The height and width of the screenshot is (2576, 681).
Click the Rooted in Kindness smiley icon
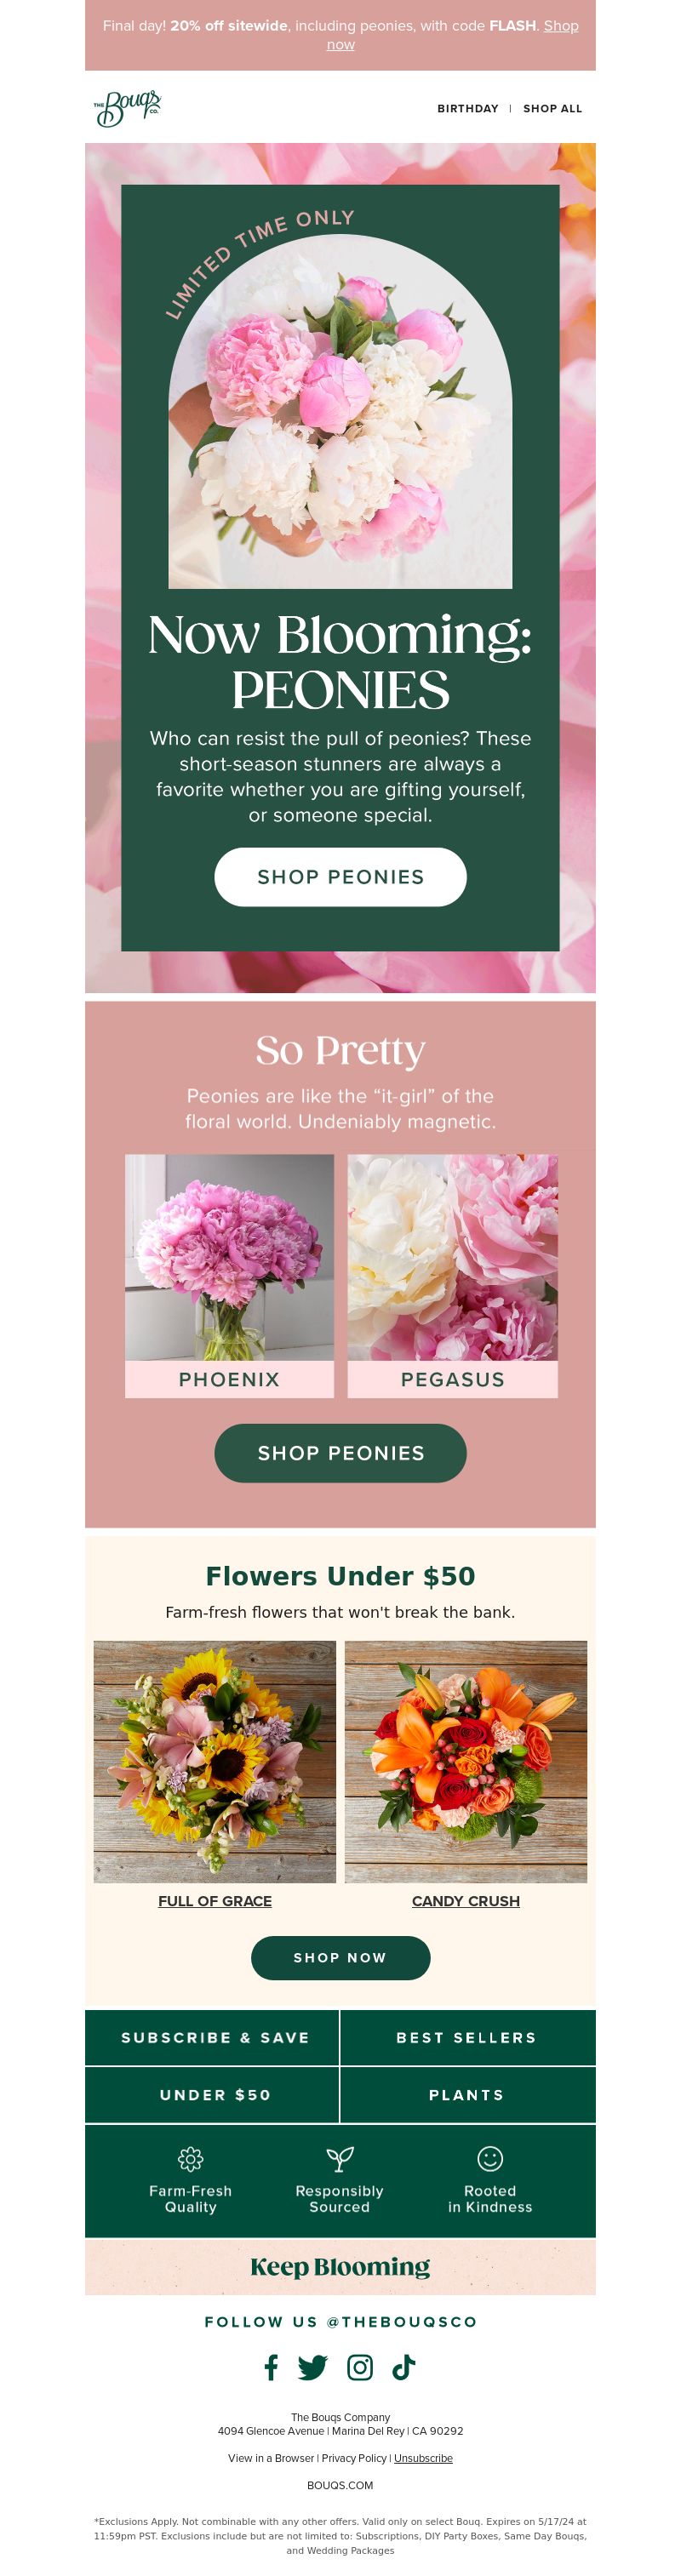coord(490,2158)
